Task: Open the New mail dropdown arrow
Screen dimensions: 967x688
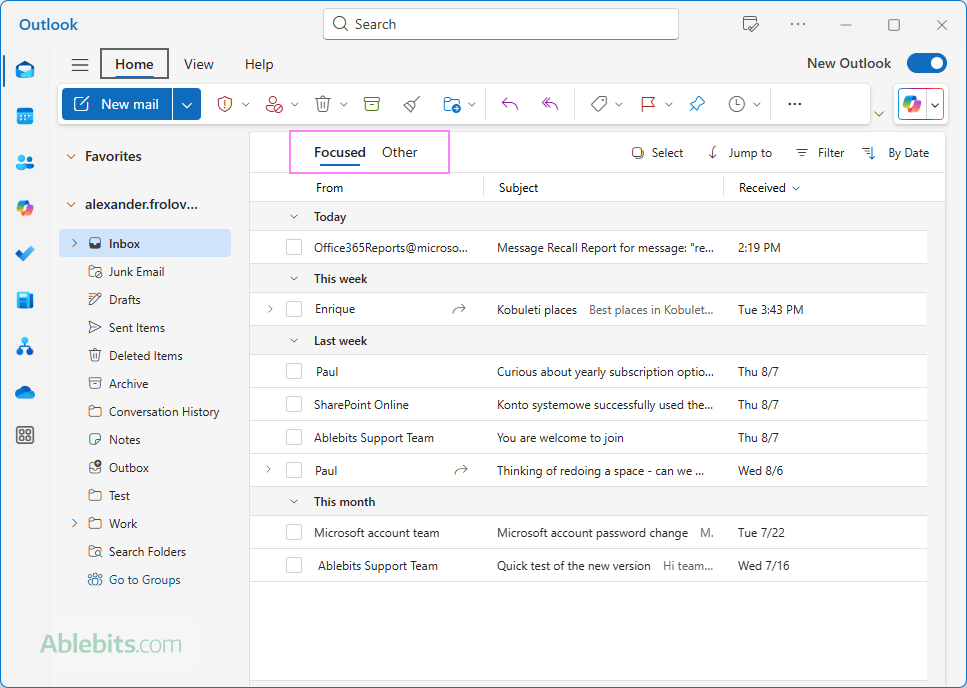Action: tap(187, 104)
